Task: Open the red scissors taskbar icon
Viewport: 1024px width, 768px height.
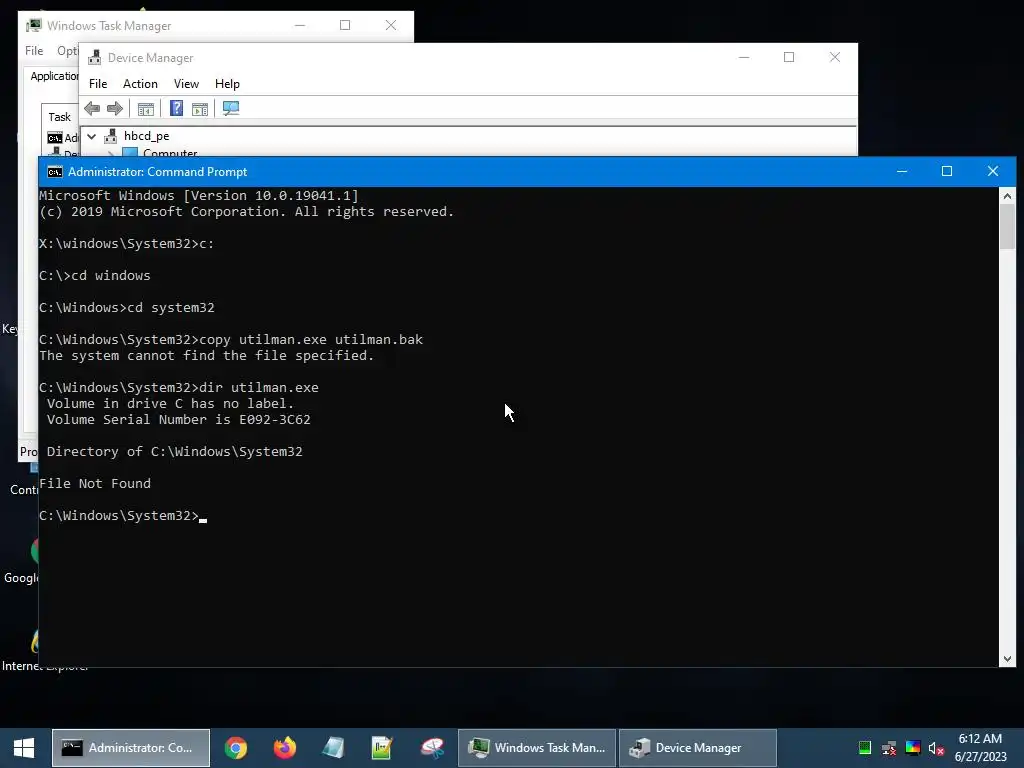Action: pos(432,748)
